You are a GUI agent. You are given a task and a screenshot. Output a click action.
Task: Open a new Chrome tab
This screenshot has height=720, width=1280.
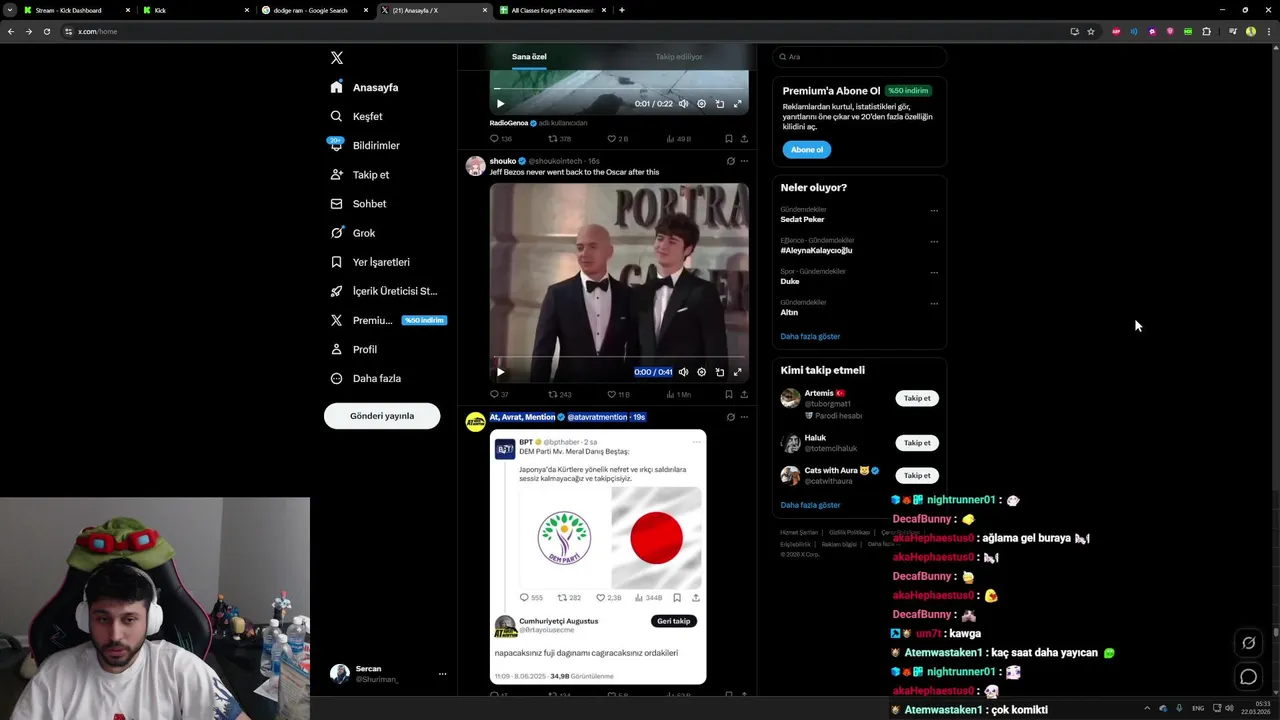622,10
